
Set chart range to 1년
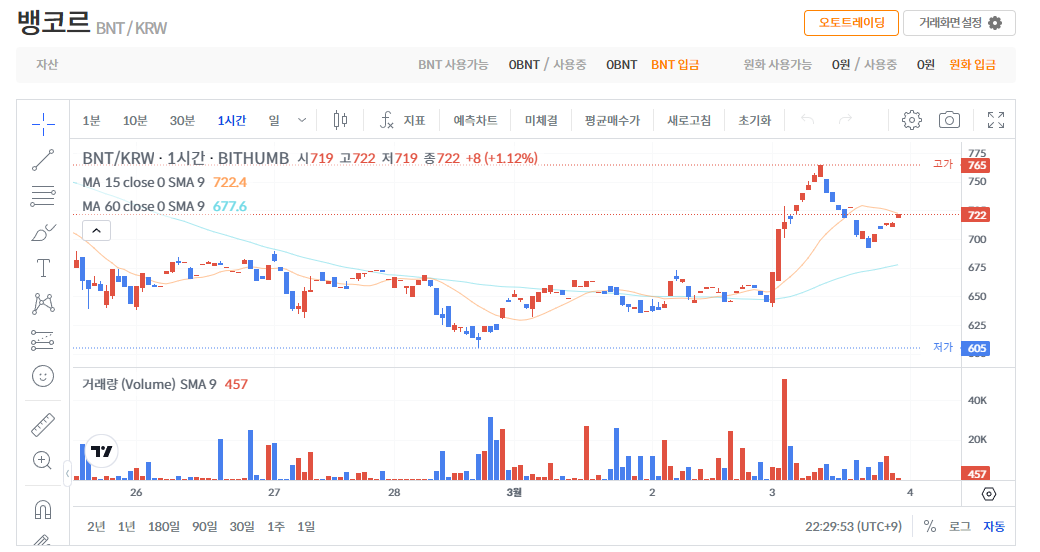[127, 526]
